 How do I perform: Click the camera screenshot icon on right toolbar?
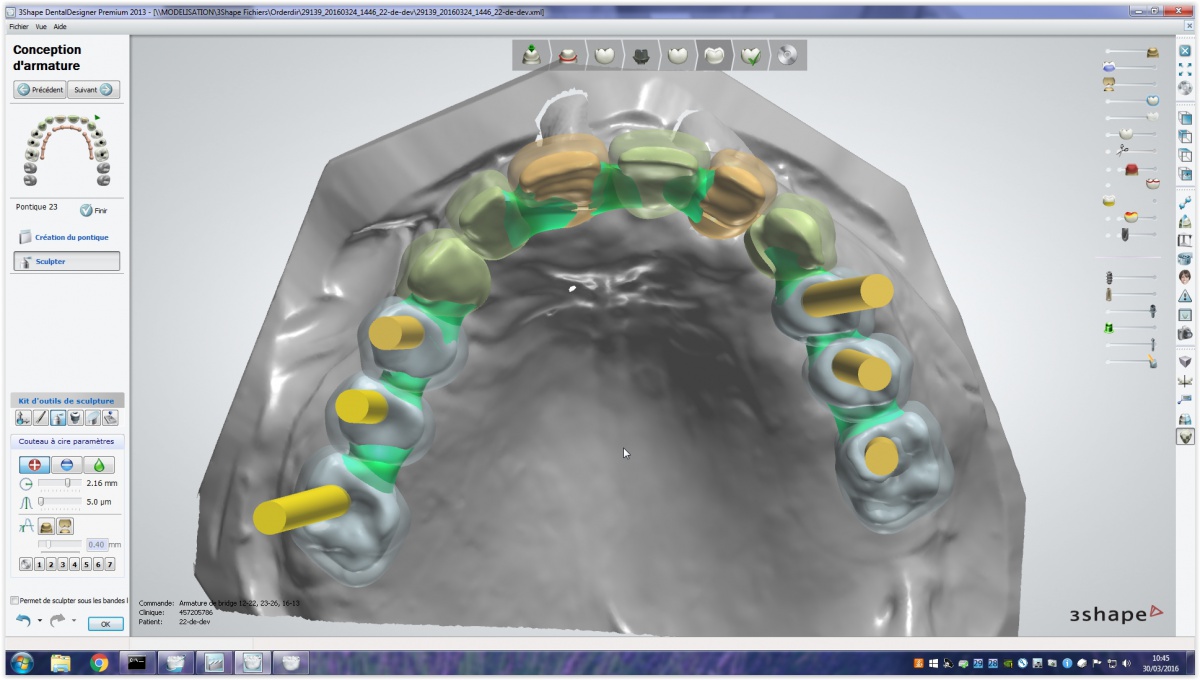tap(1185, 333)
